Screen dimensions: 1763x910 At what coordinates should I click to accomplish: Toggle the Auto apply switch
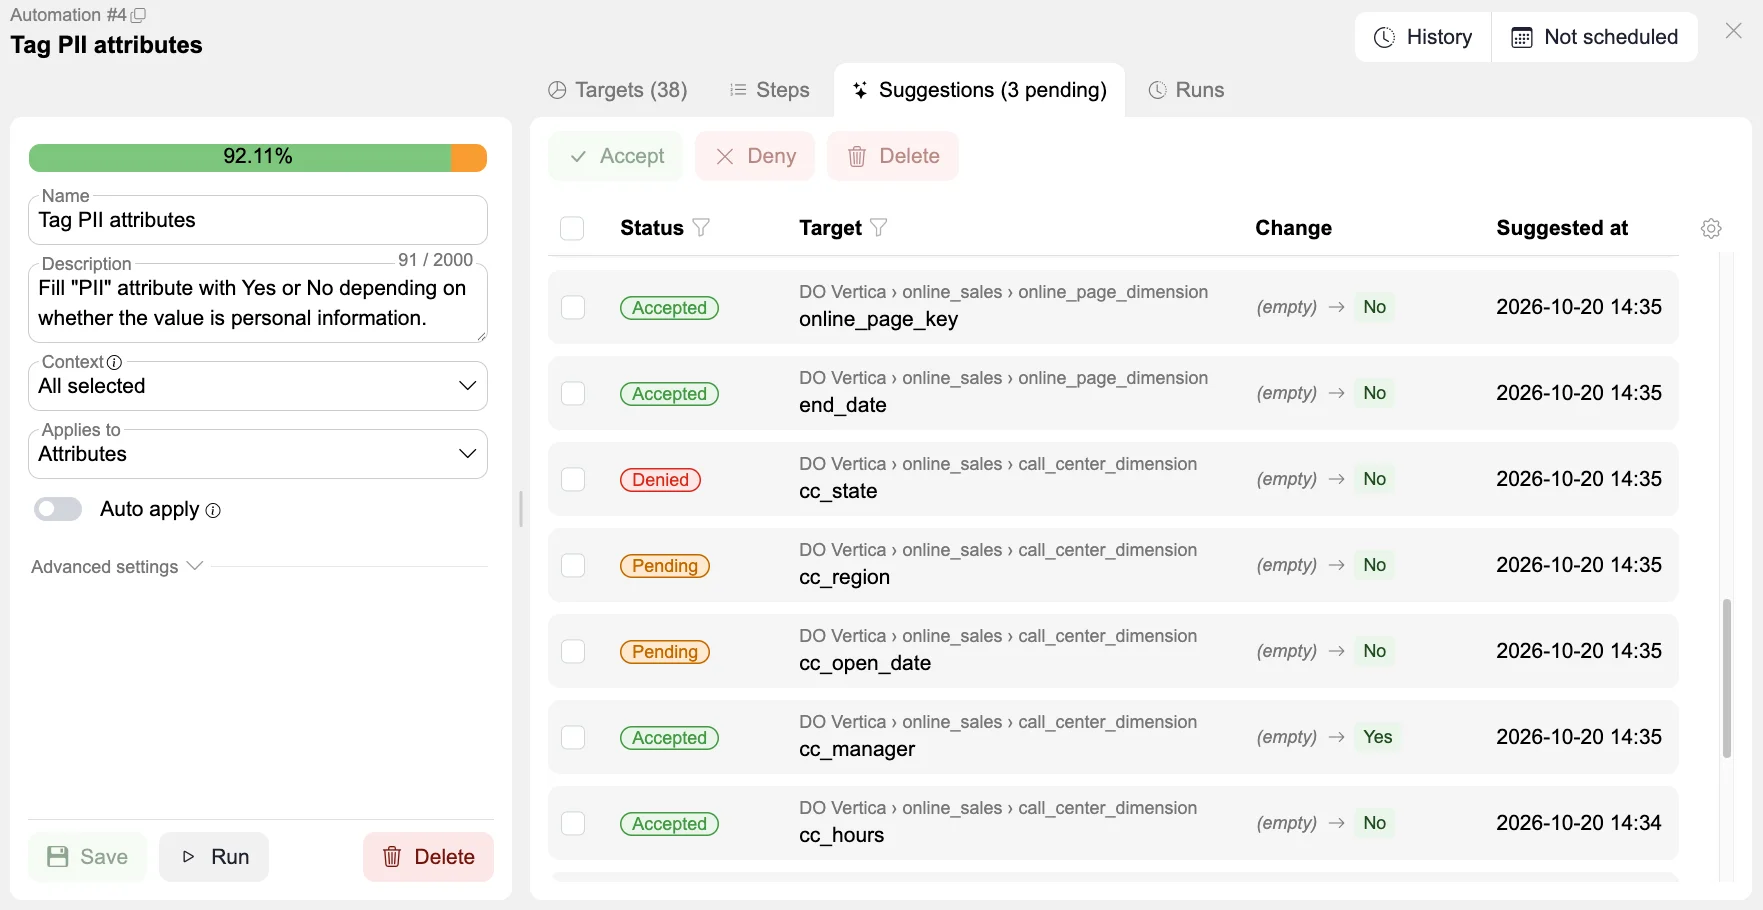click(x=58, y=509)
